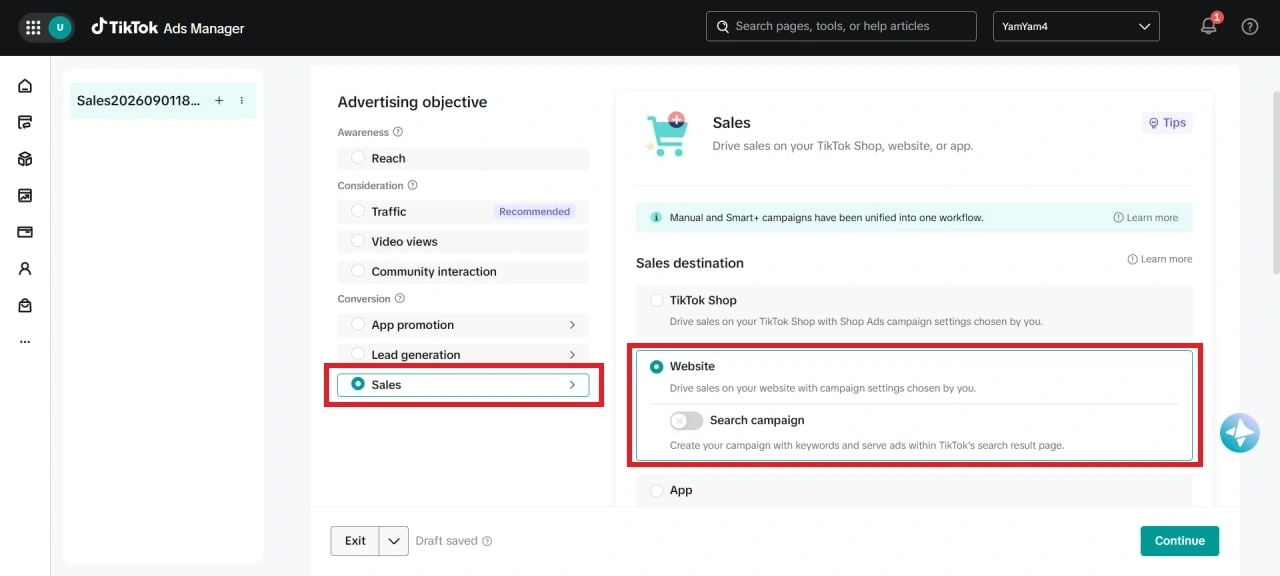The height and width of the screenshot is (576, 1280).
Task: Open the chart analytics sidebar icon
Action: (x=25, y=196)
